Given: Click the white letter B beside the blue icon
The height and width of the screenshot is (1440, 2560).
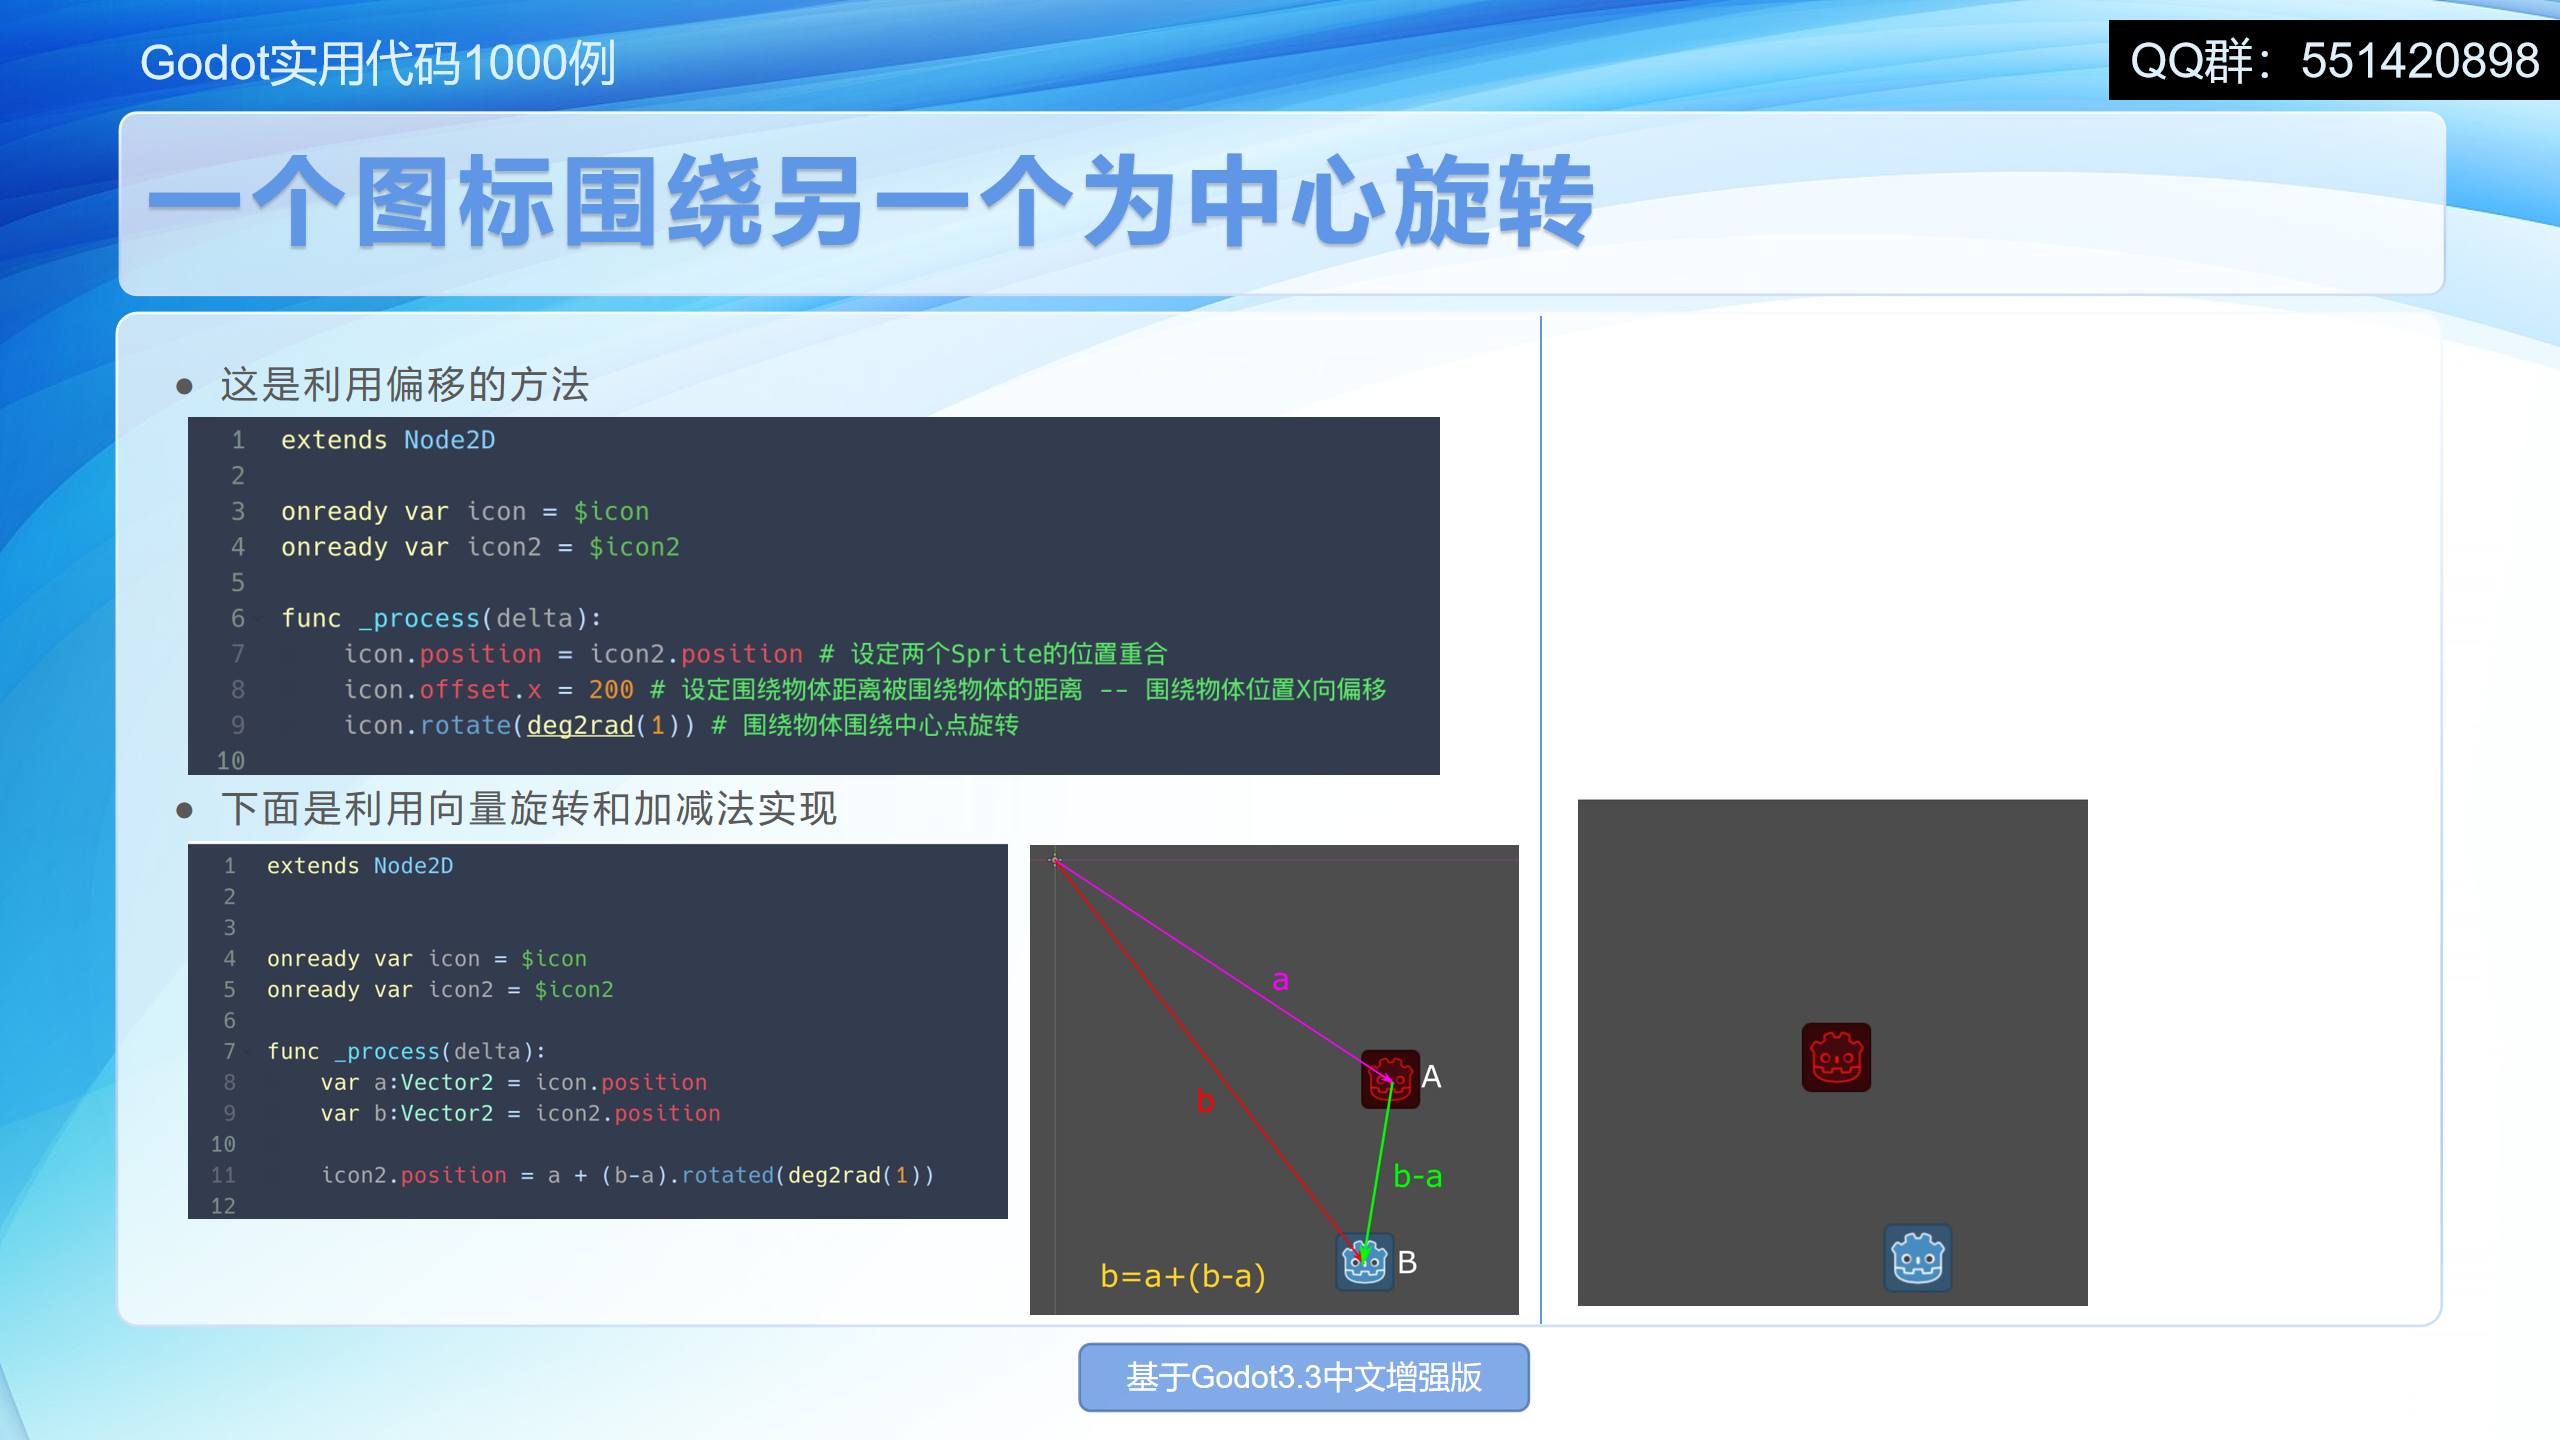Looking at the screenshot, I should 1407,1263.
